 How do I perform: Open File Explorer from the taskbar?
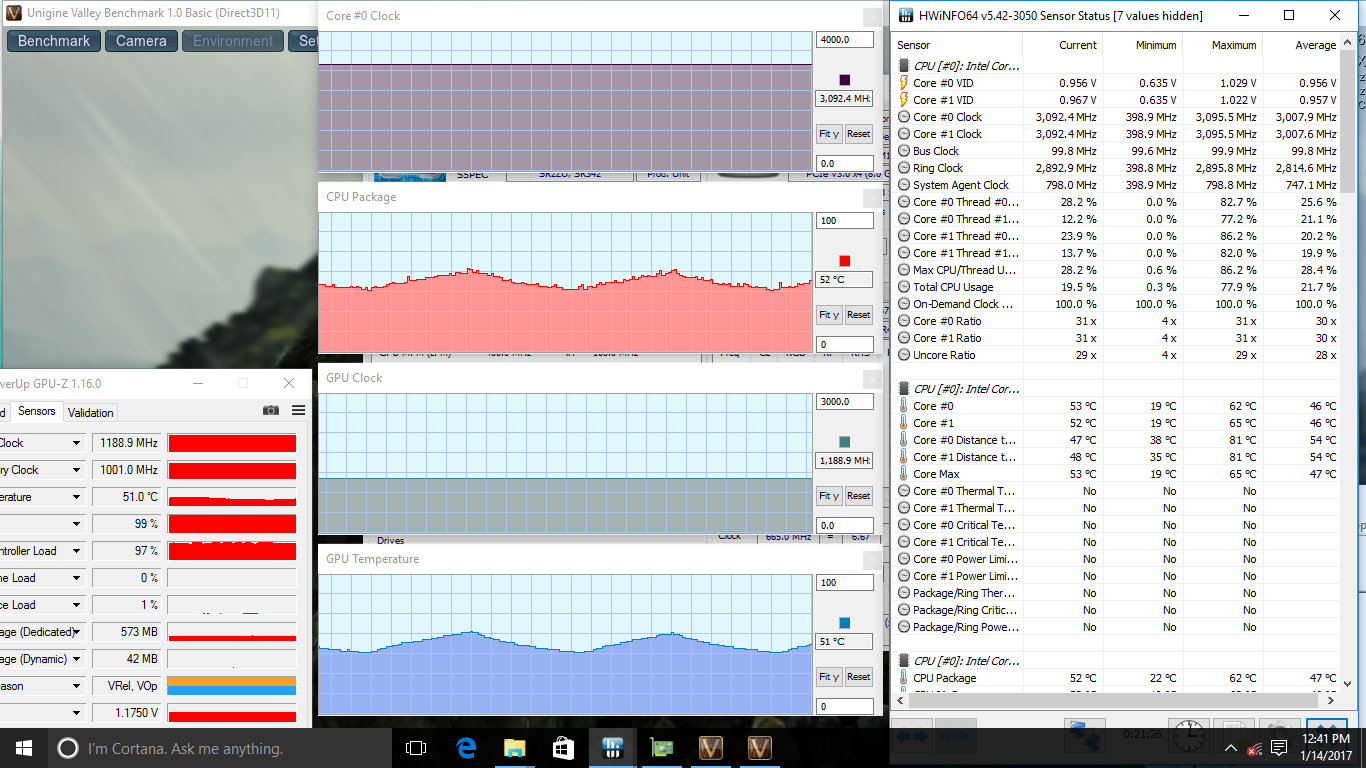(x=514, y=748)
